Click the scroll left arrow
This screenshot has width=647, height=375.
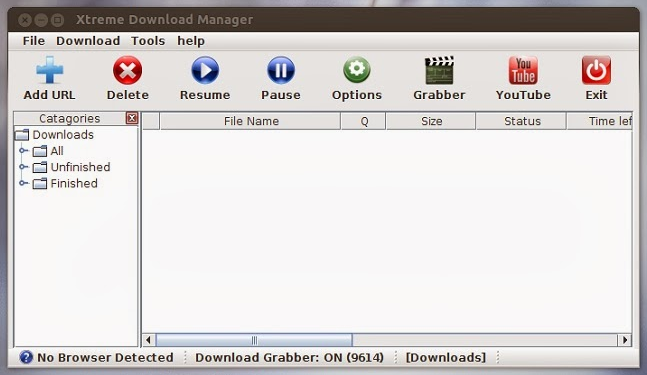149,340
